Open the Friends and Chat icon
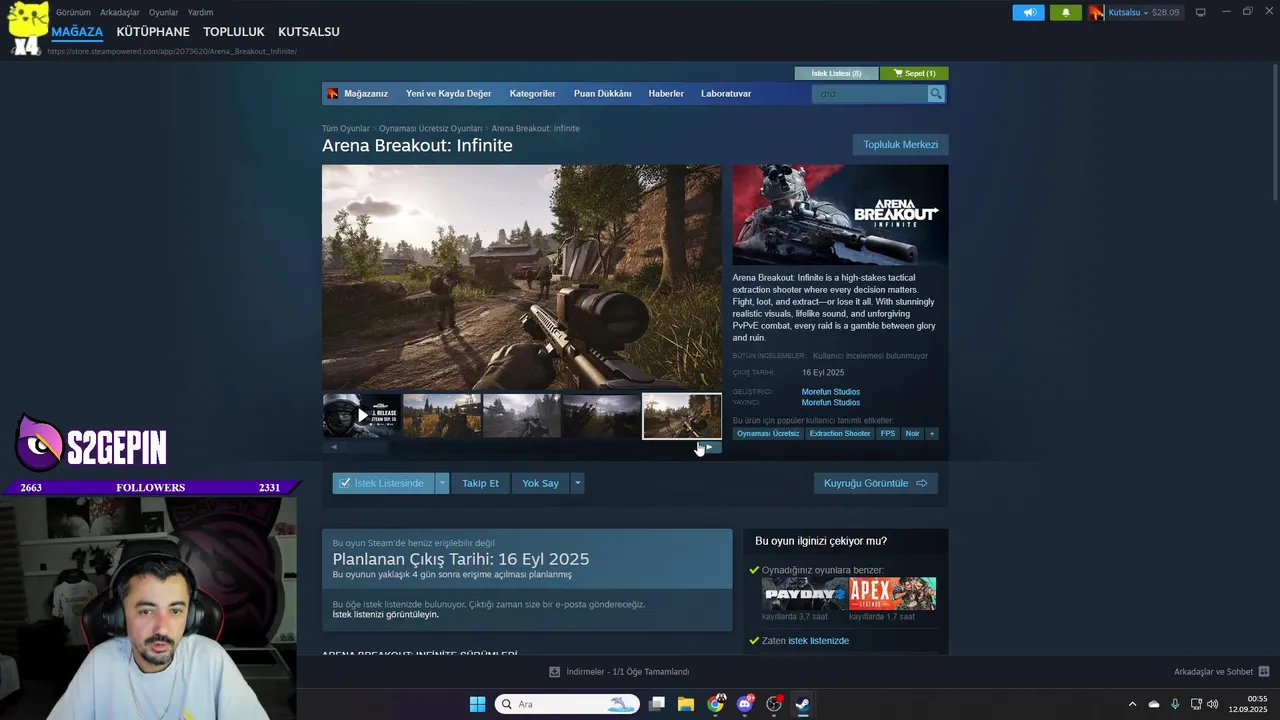This screenshot has width=1280, height=720. [1263, 672]
